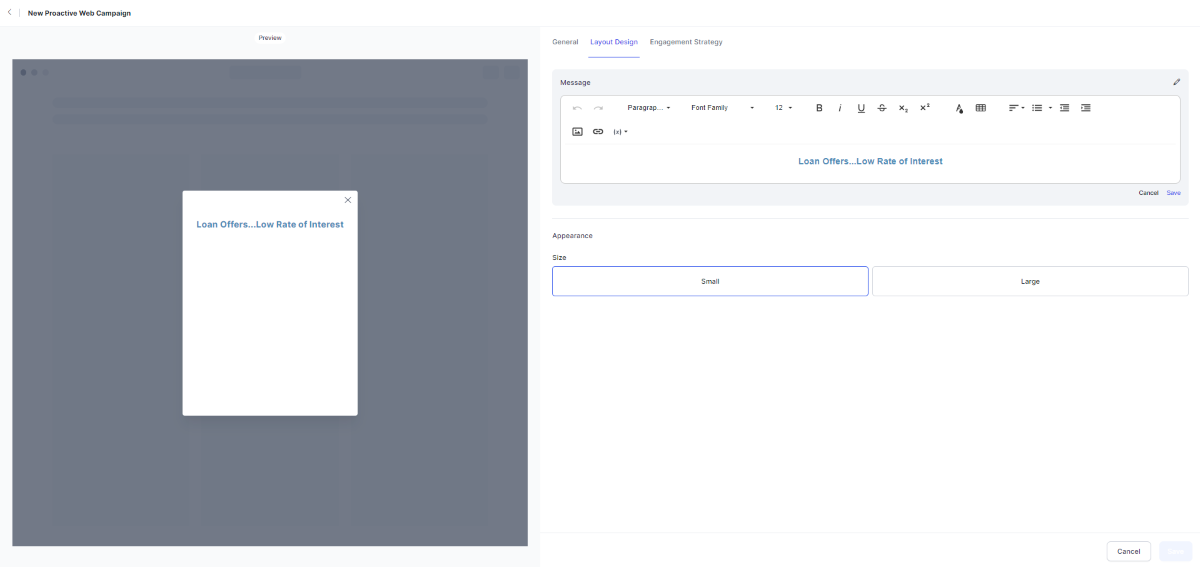Open the Paragraph style dropdown
This screenshot has width=1200, height=567.
click(x=648, y=108)
